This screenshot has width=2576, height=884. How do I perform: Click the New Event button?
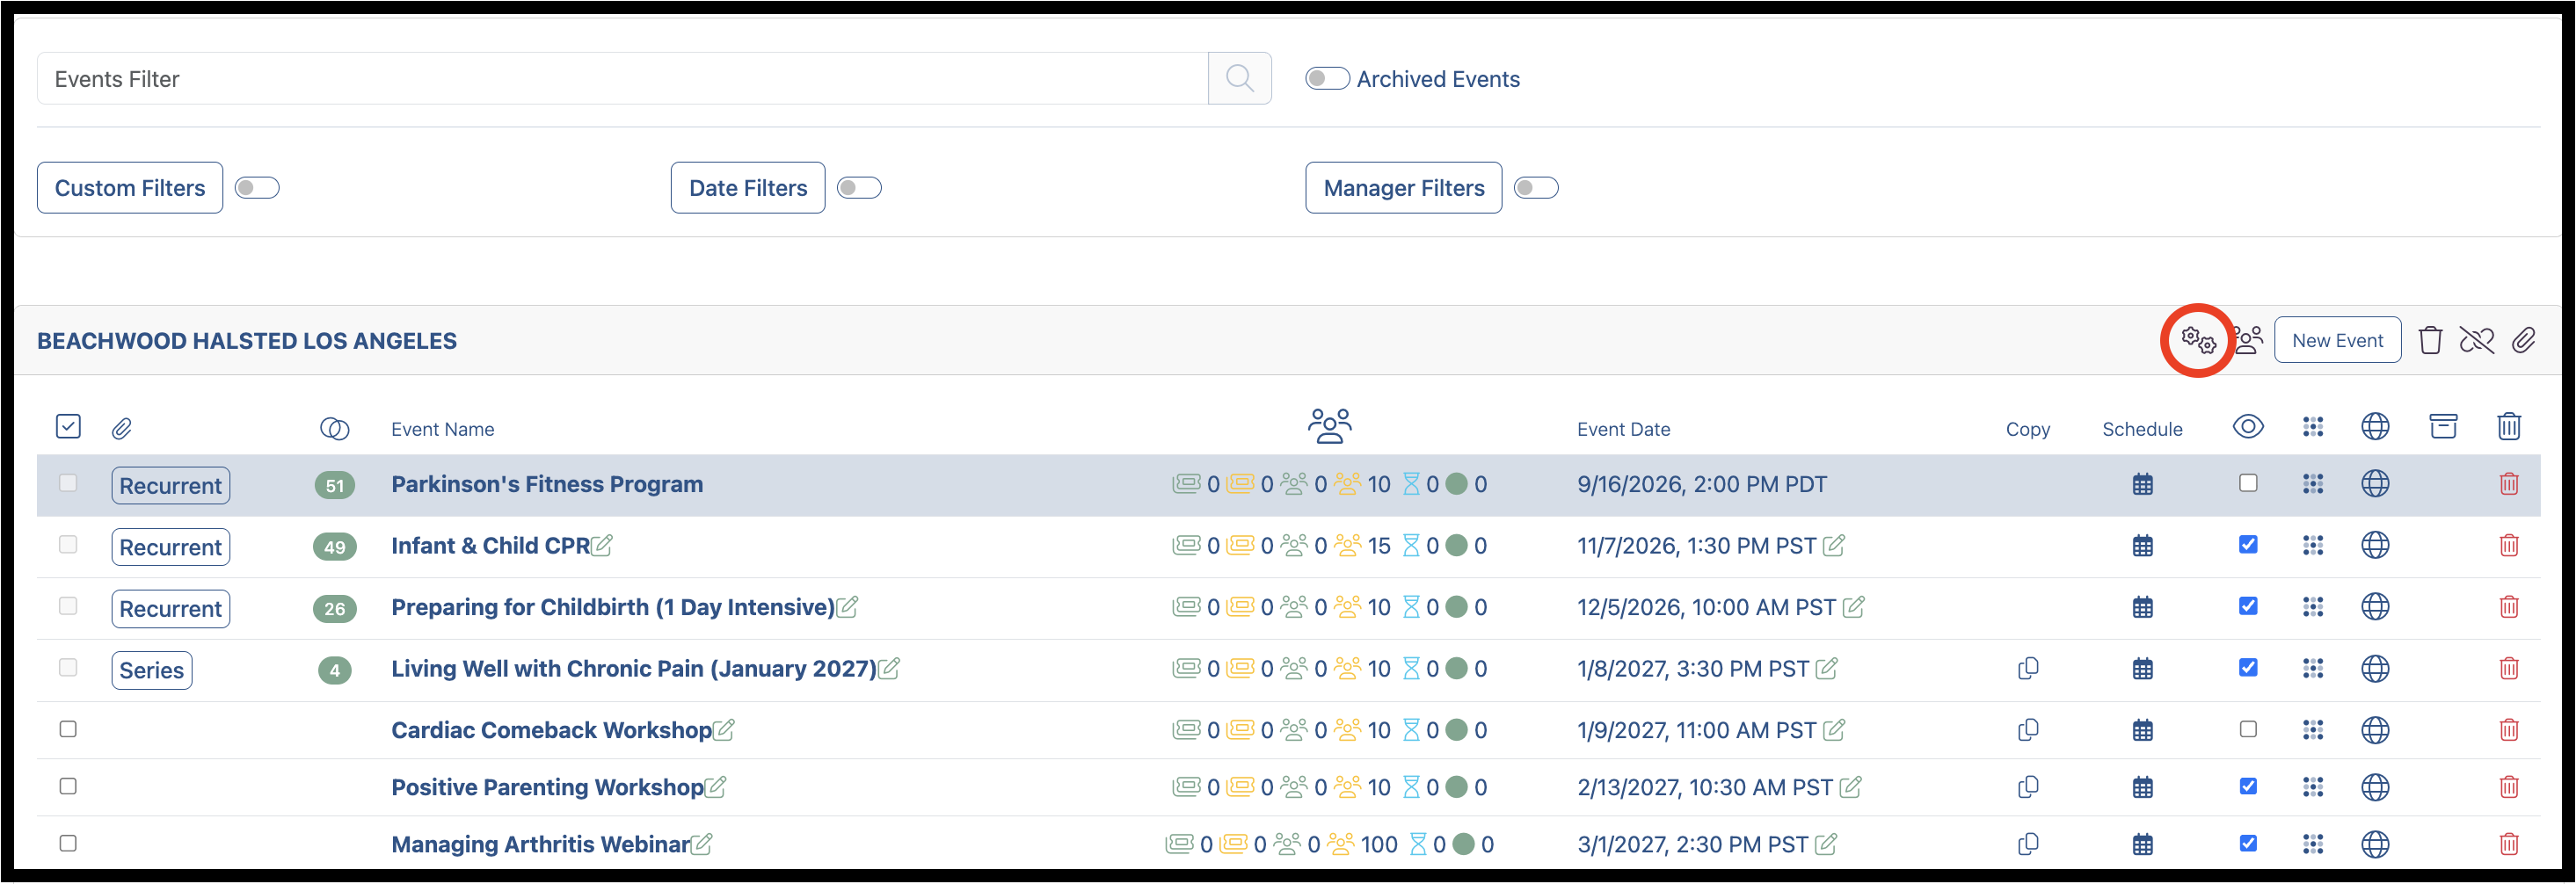2337,340
